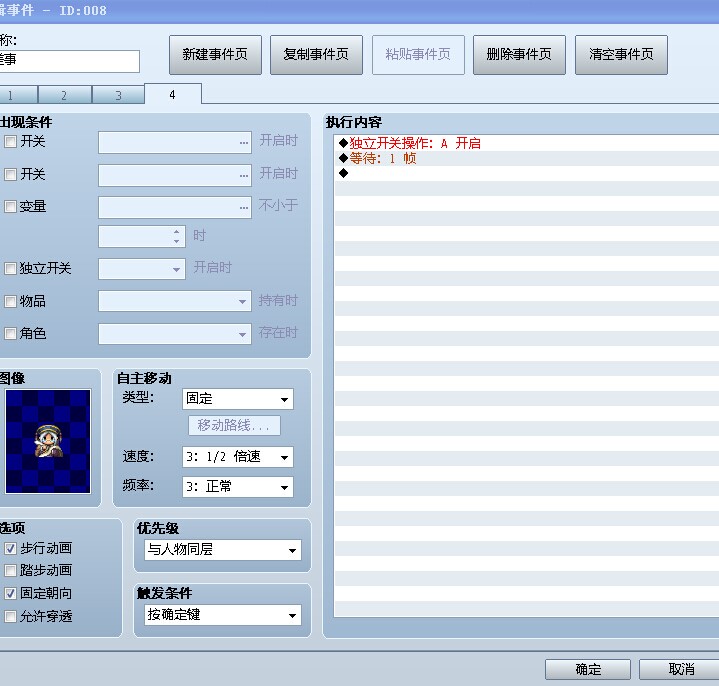The image size is (719, 686).
Task: Click 粘贴事件页 button
Action: pyautogui.click(x=418, y=55)
